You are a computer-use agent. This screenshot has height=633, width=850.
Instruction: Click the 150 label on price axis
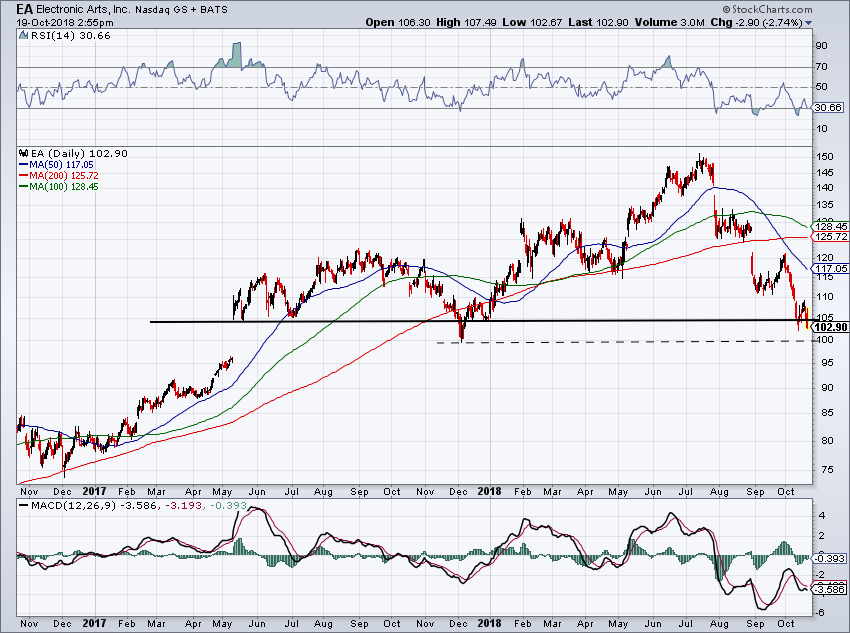(824, 157)
